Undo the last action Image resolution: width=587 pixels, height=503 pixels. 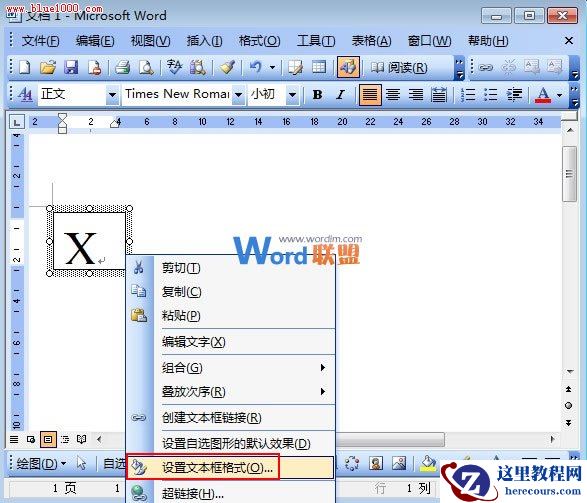[256, 68]
